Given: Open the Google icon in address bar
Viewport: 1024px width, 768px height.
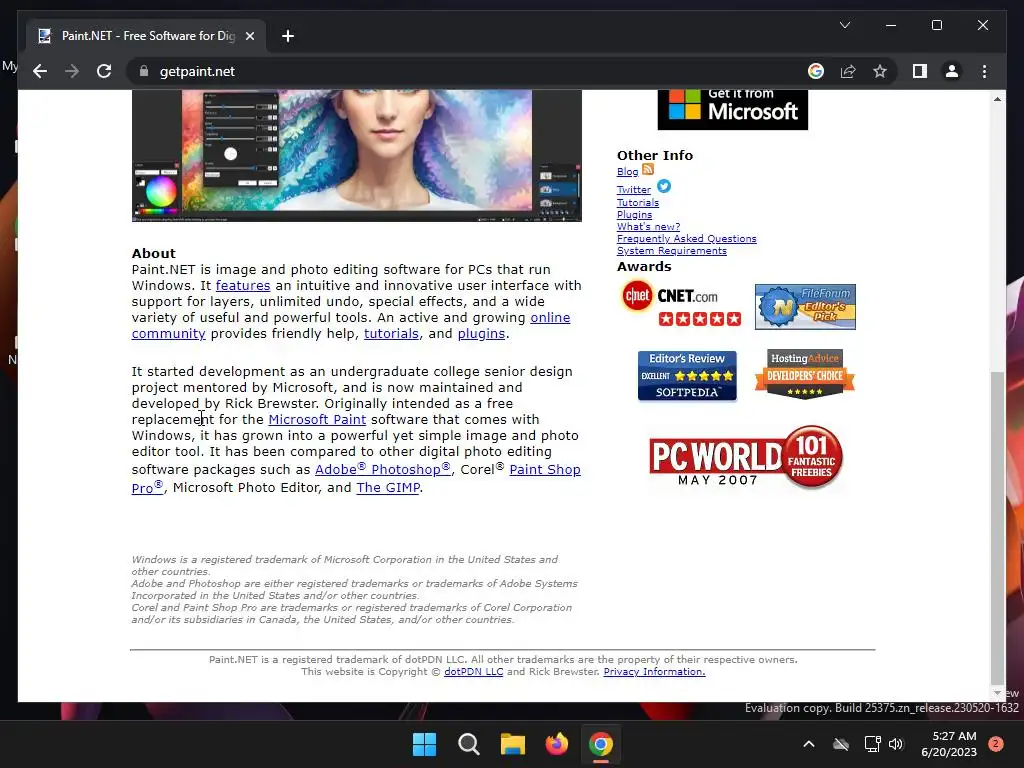Looking at the screenshot, I should pyautogui.click(x=816, y=71).
